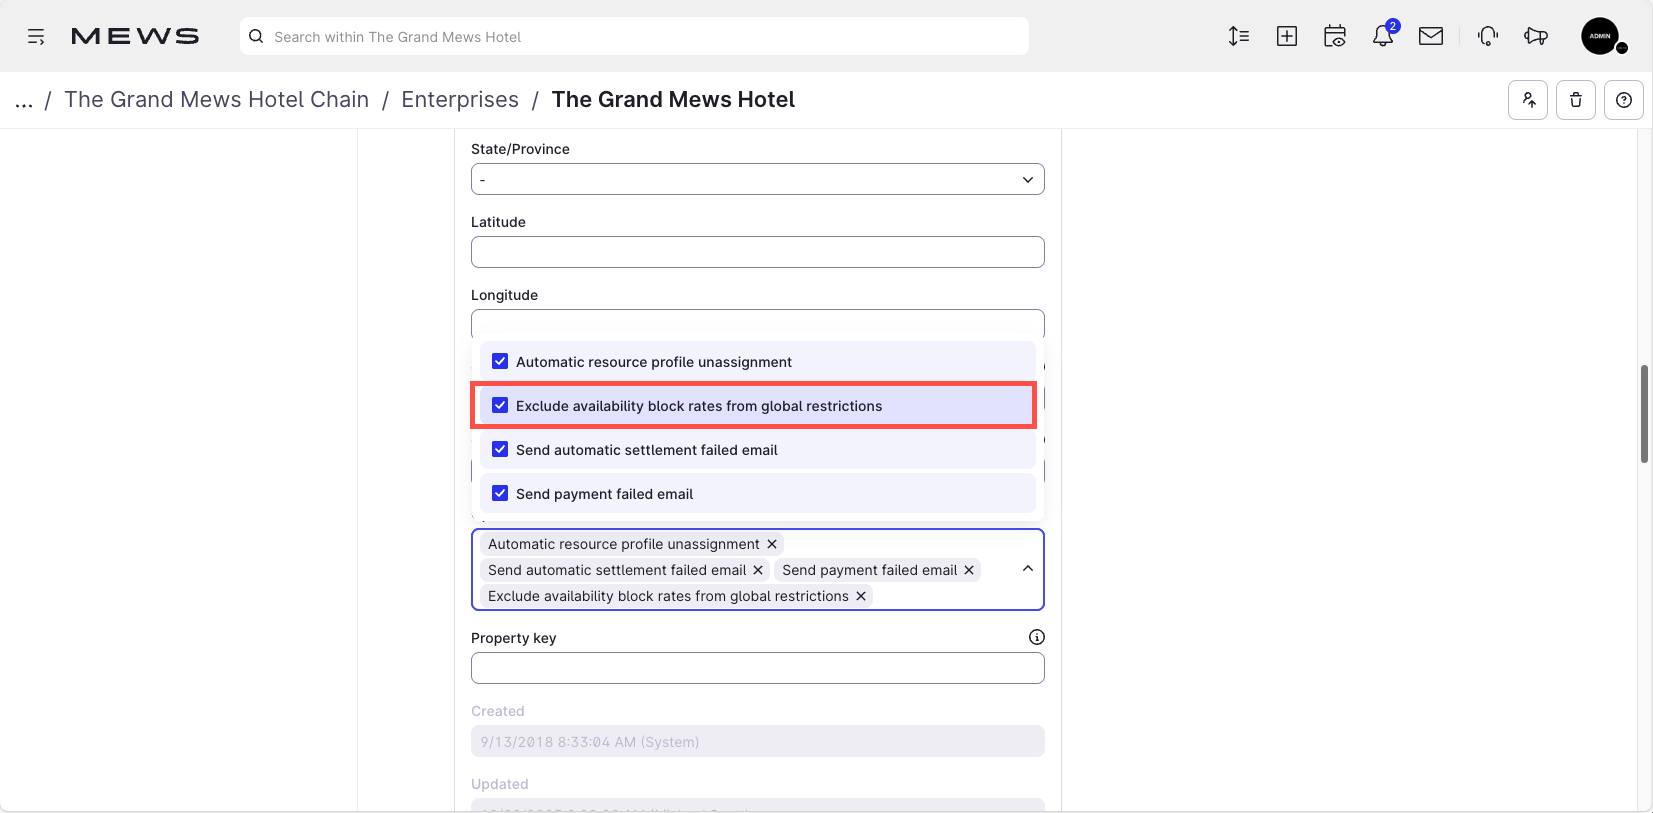Remove Automatic resource profile unassignment tag
The height and width of the screenshot is (813, 1653).
(772, 544)
